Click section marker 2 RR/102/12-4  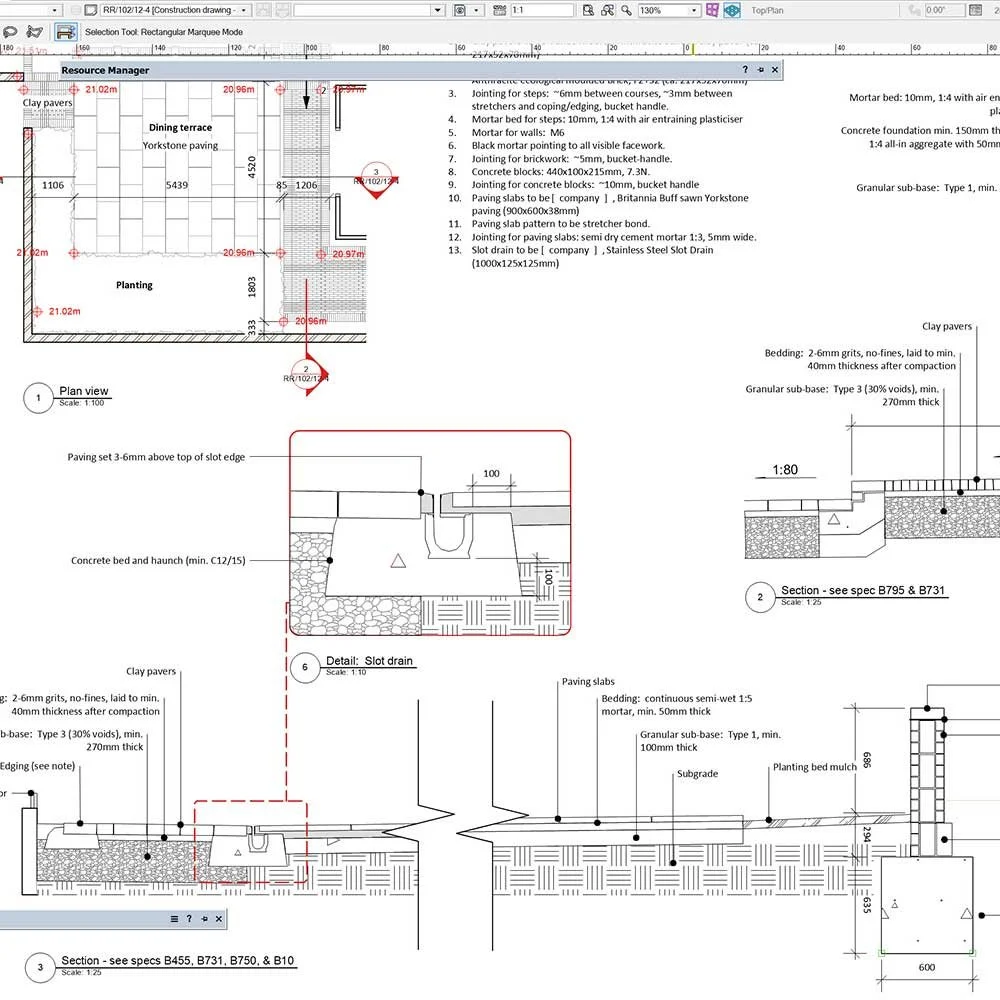coord(306,374)
